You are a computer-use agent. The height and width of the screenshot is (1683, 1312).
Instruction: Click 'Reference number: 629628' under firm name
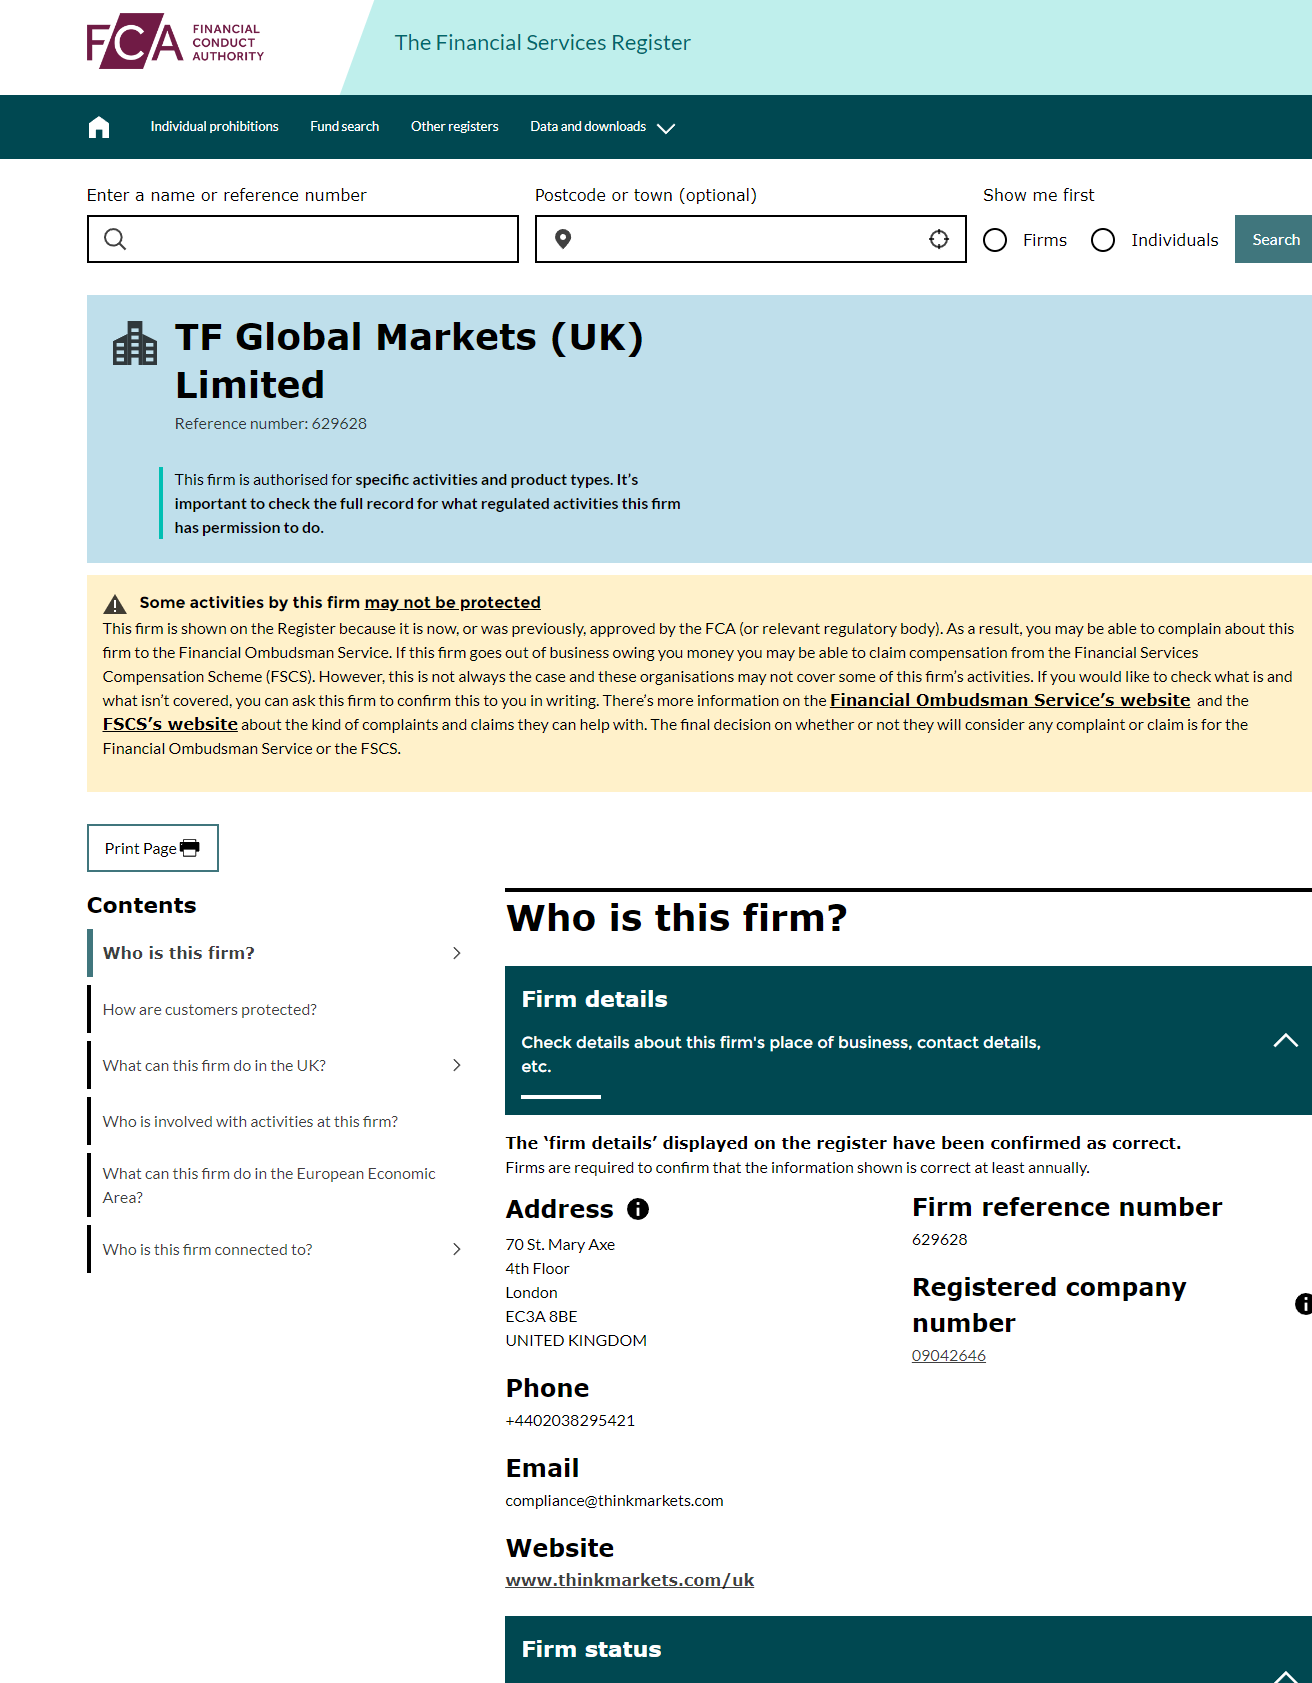point(271,423)
